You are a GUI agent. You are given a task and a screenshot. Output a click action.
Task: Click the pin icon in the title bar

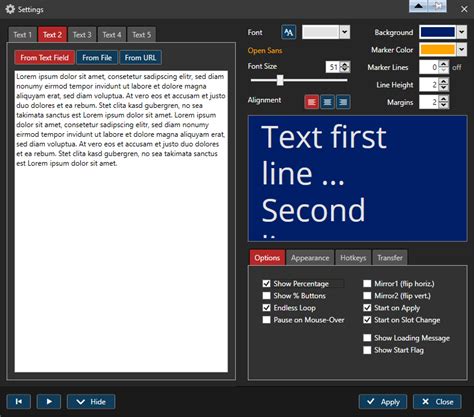pos(438,6)
